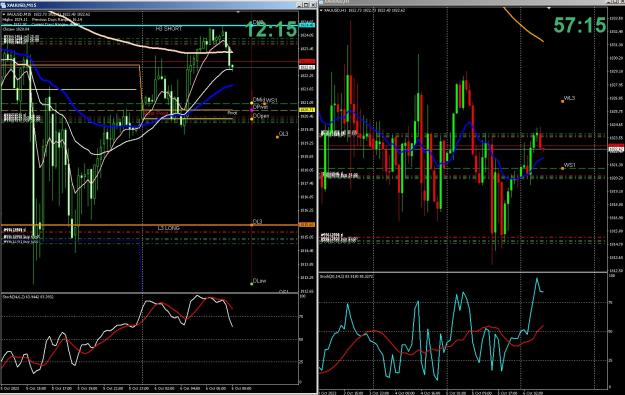Click current bid price tag on H1 scale
Image resolution: width=625 pixels, height=395 pixels.
click(x=616, y=149)
